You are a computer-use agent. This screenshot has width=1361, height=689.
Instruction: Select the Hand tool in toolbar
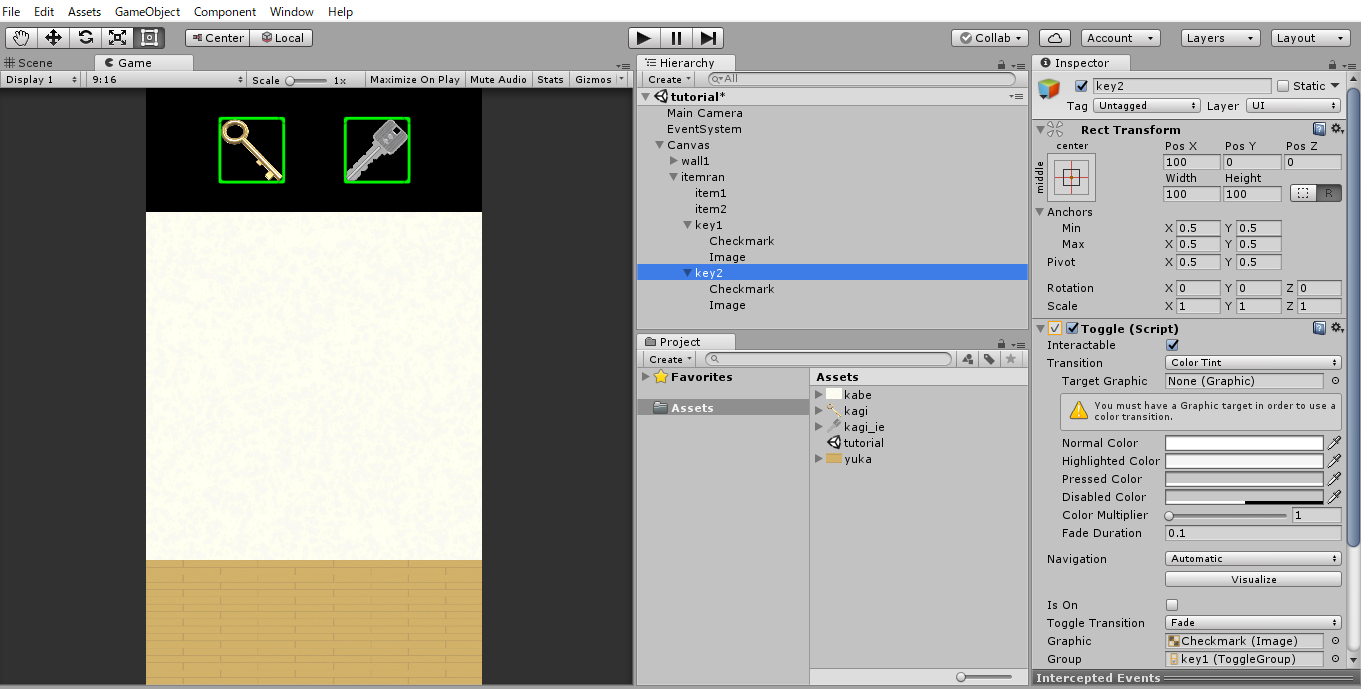coord(22,38)
